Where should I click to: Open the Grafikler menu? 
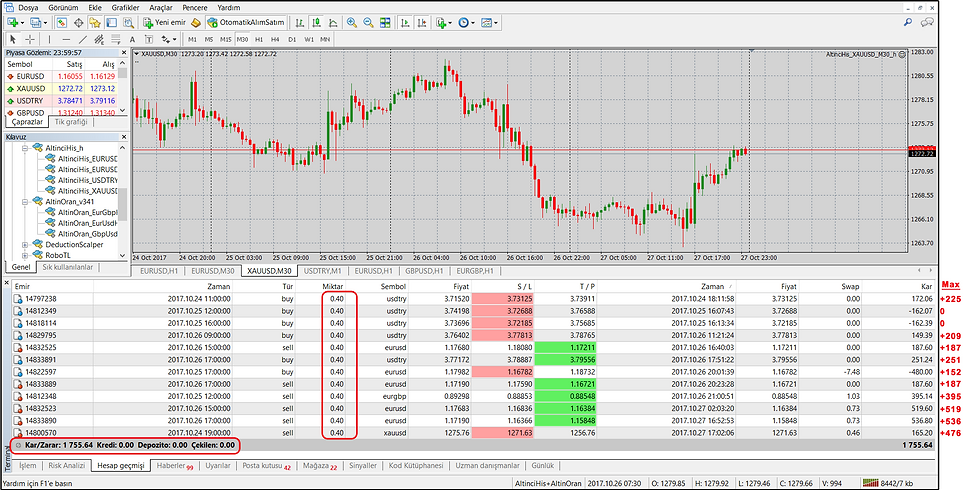(x=125, y=8)
